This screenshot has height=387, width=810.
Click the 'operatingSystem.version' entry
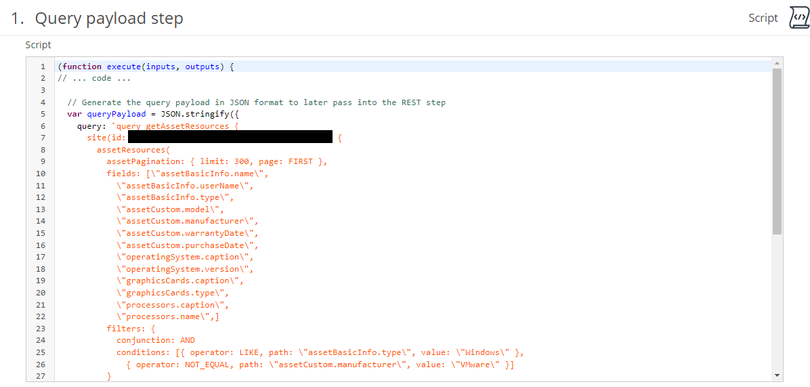pos(185,269)
